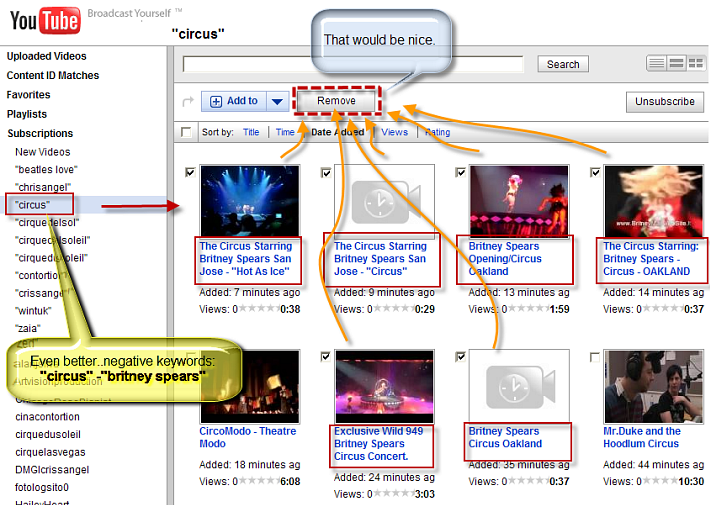Image resolution: width=710 pixels, height=505 pixels.
Task: Select "chrisangel" subscription
Action: coord(43,188)
